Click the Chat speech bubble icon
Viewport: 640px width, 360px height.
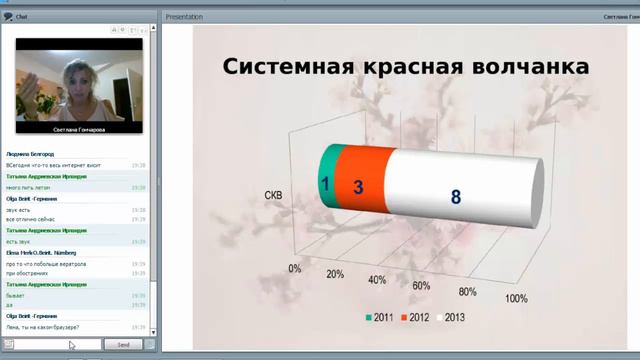point(8,17)
